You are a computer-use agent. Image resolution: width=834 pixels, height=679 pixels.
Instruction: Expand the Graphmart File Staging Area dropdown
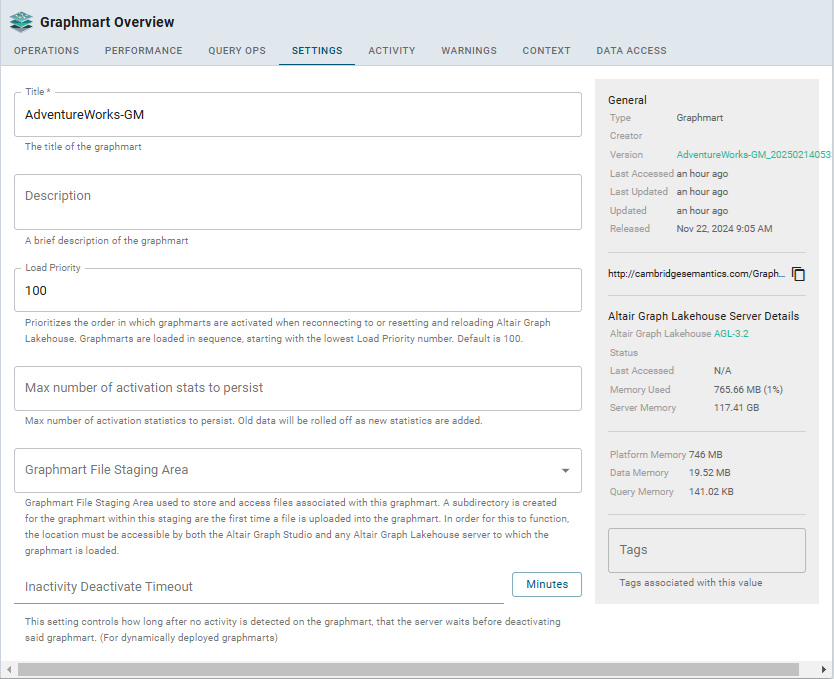pos(565,470)
